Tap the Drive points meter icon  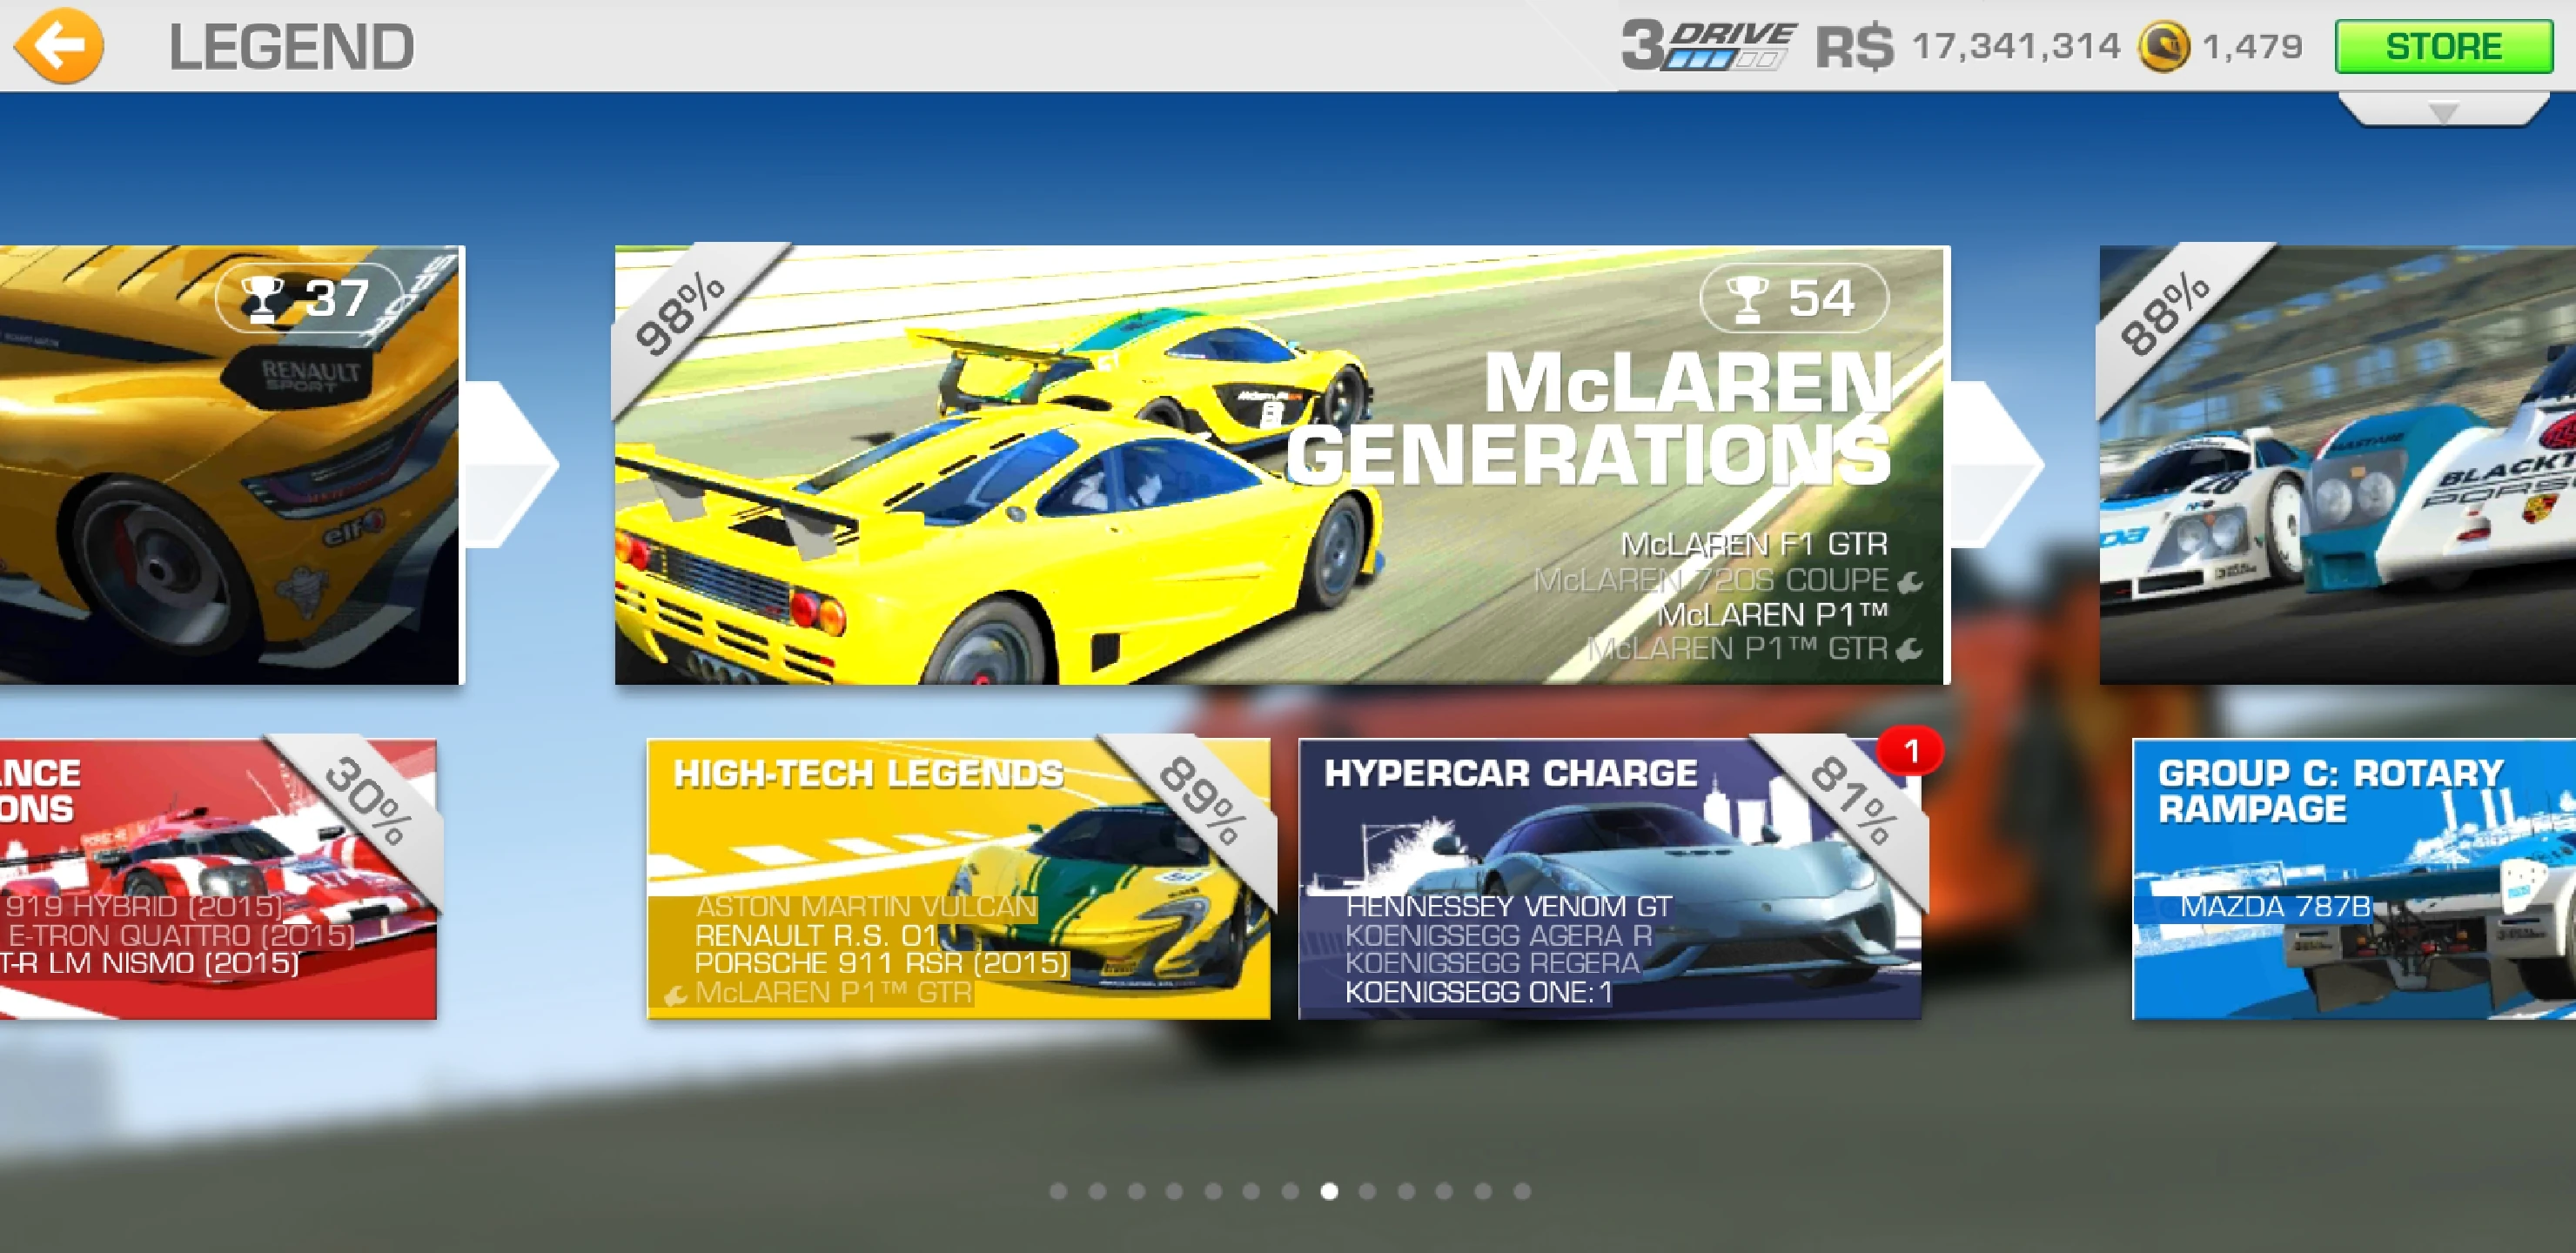click(x=1709, y=47)
